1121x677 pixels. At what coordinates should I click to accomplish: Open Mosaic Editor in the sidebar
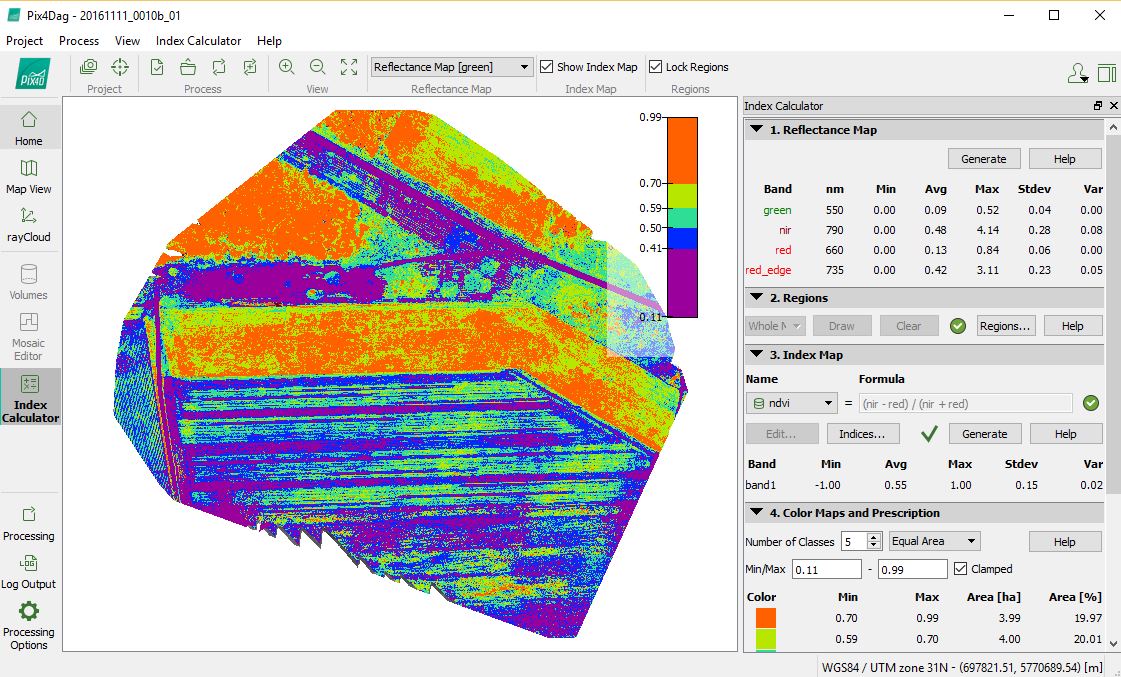click(29, 337)
